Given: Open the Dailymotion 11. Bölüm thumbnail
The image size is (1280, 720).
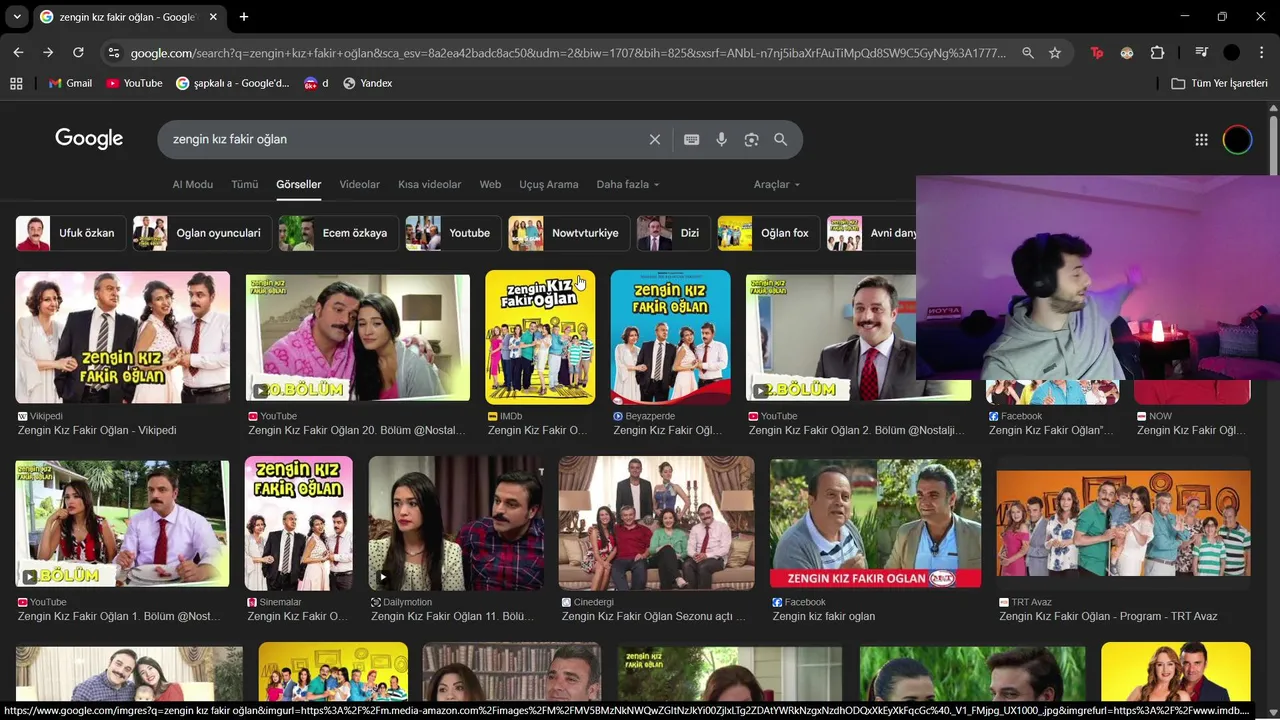Looking at the screenshot, I should point(457,523).
